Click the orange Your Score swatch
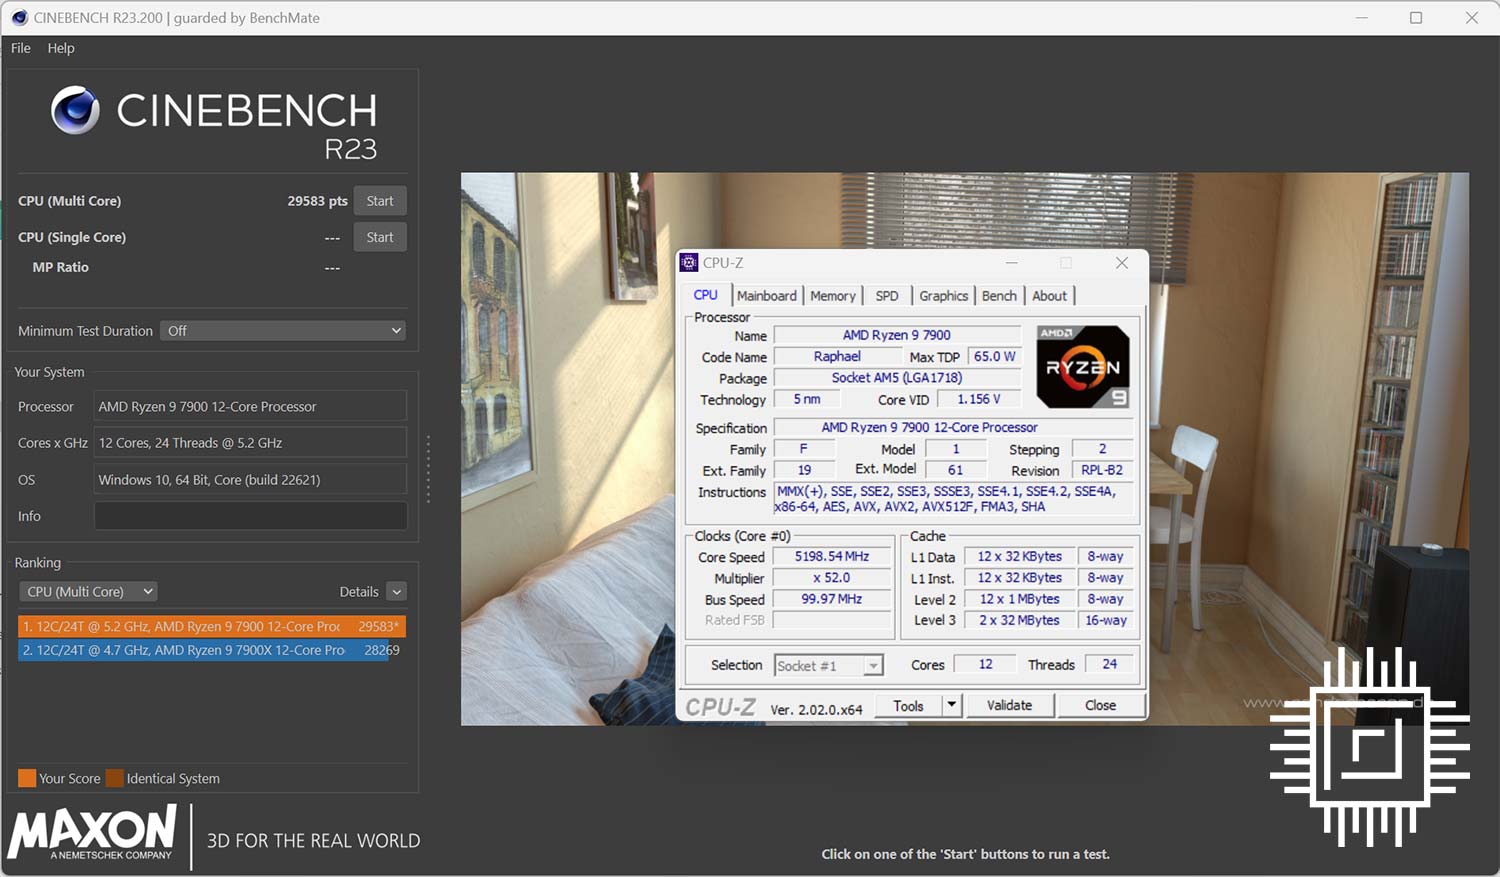 [x=27, y=778]
